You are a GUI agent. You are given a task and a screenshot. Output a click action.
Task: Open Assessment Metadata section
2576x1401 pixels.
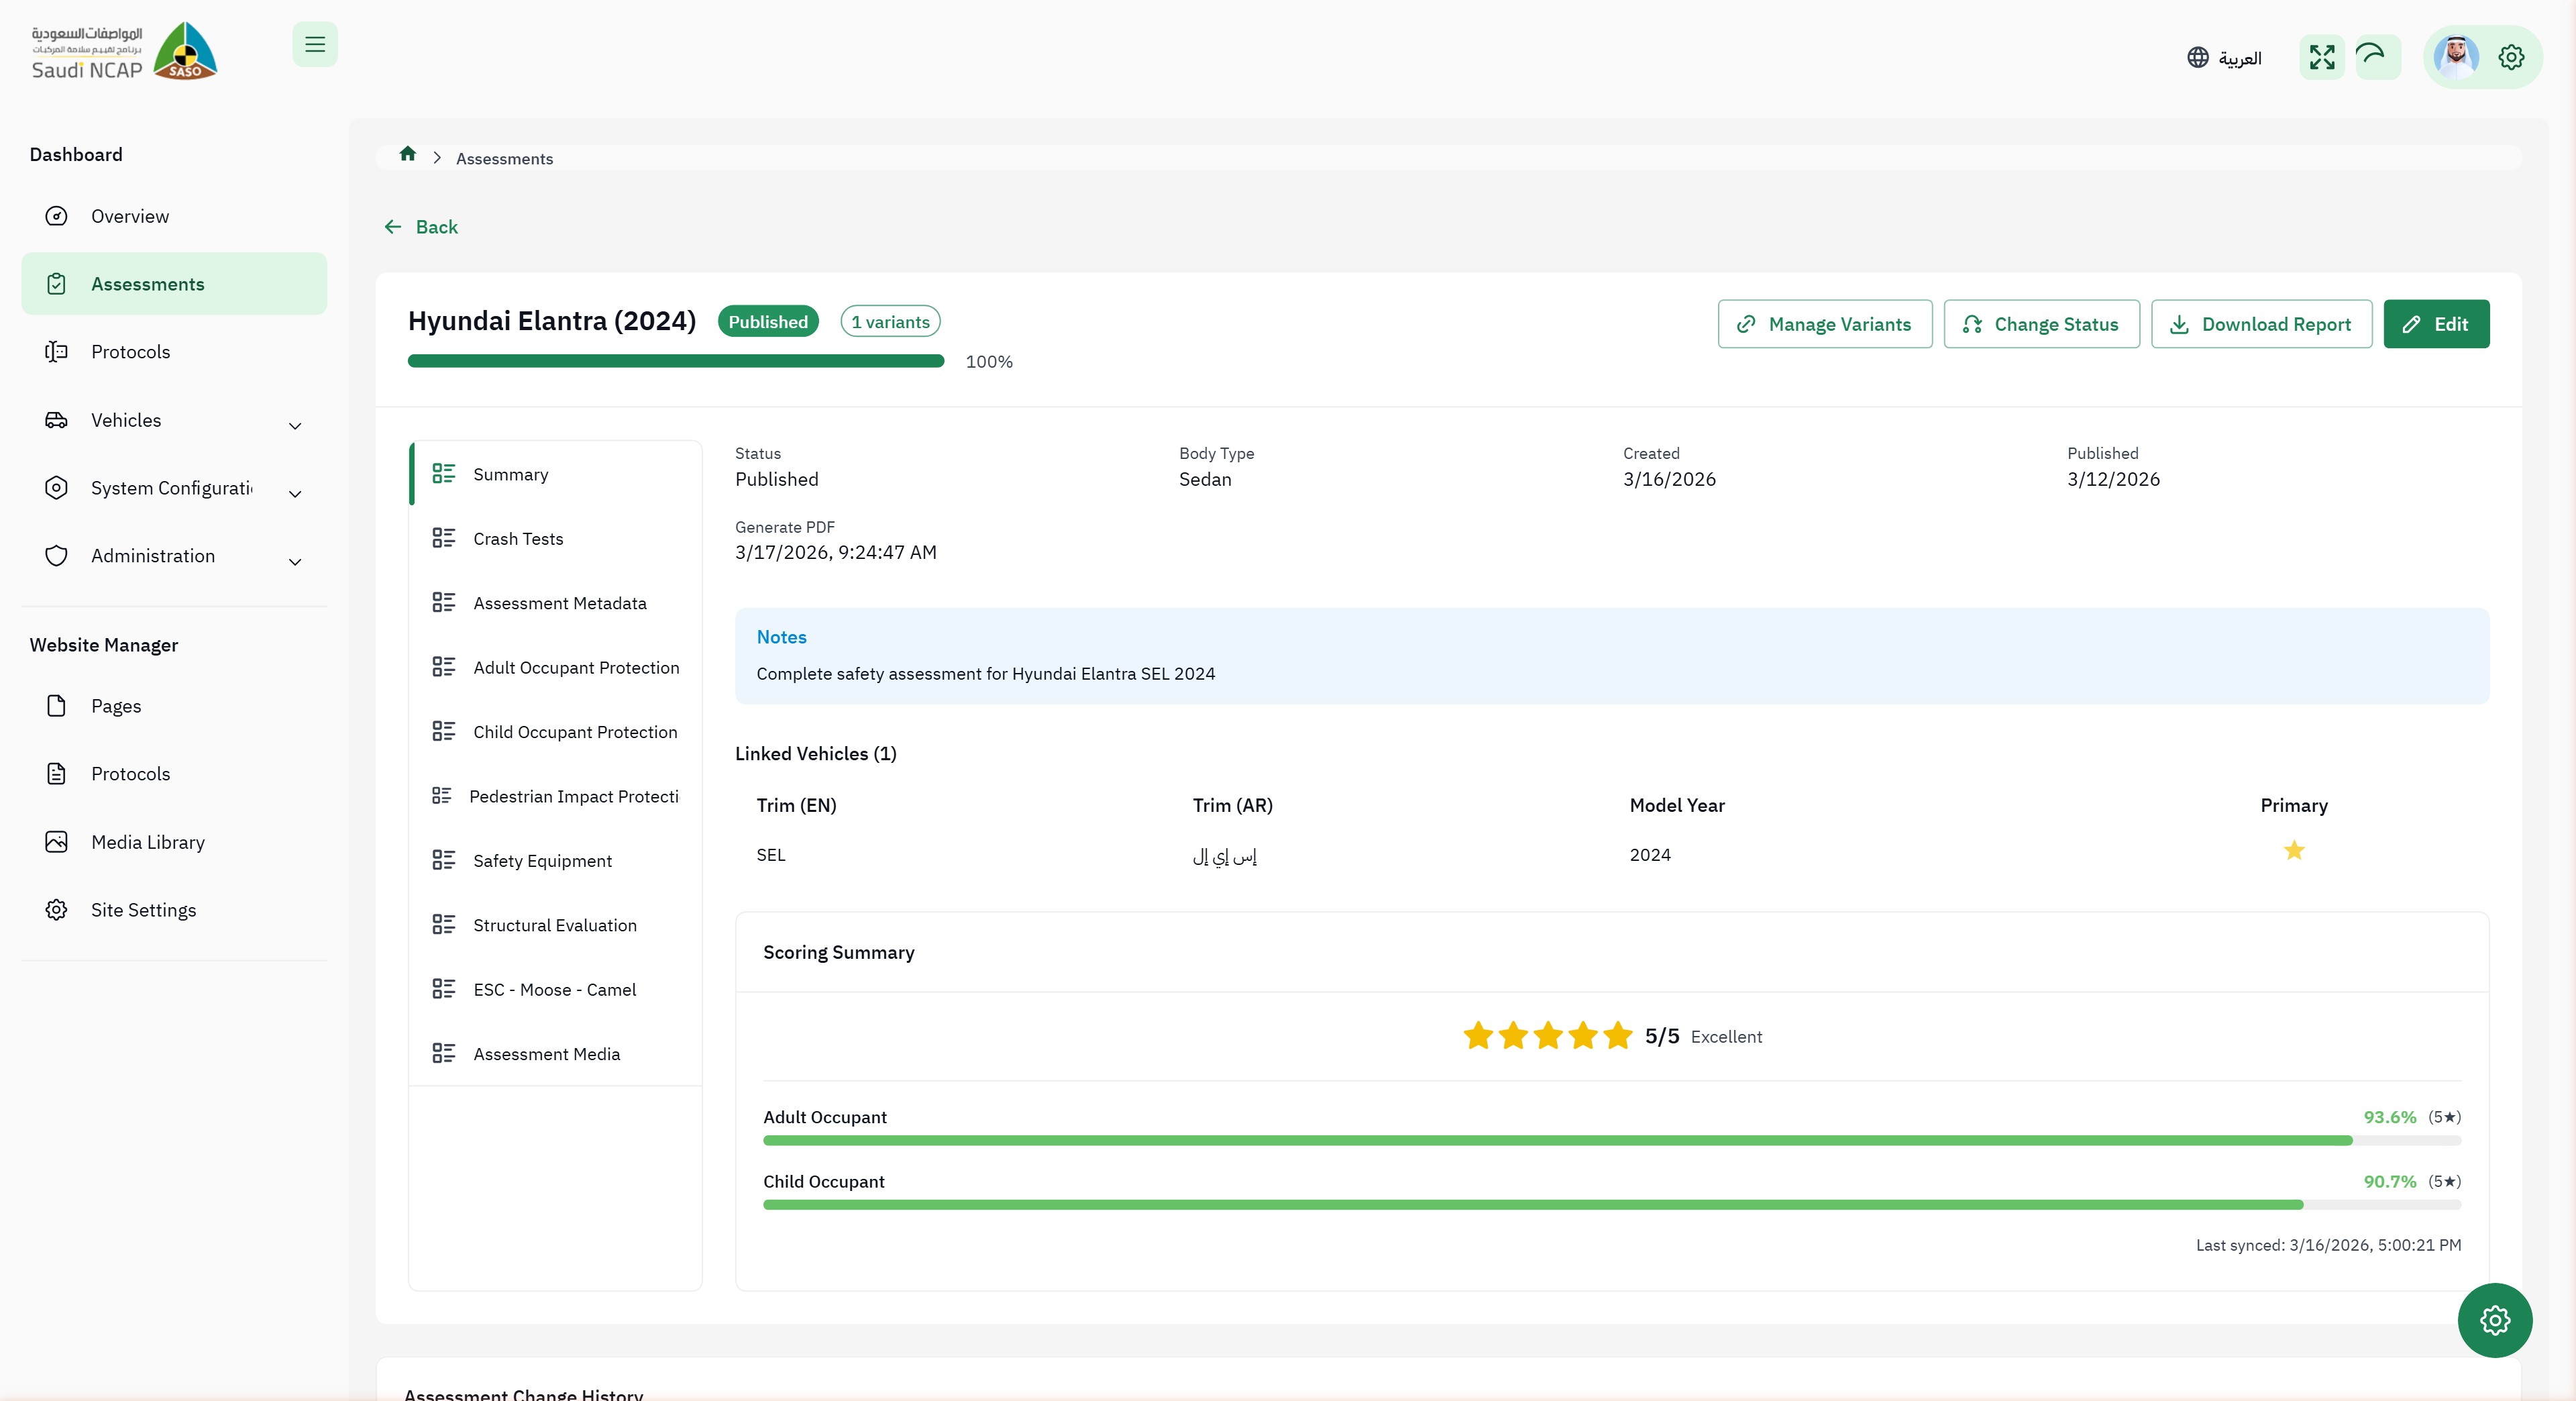pyautogui.click(x=556, y=603)
